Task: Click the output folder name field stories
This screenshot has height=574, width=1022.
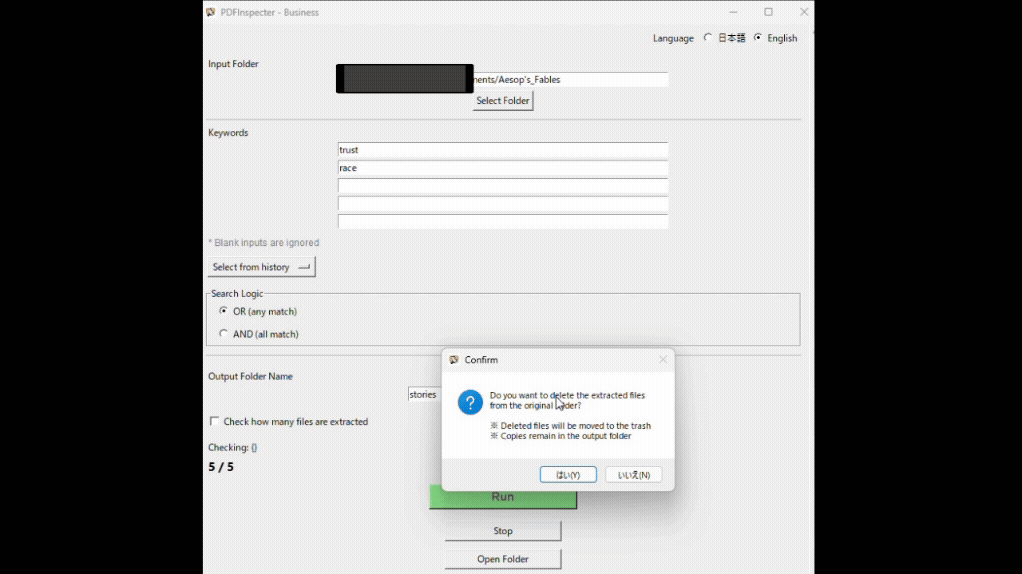Action: pyautogui.click(x=425, y=394)
